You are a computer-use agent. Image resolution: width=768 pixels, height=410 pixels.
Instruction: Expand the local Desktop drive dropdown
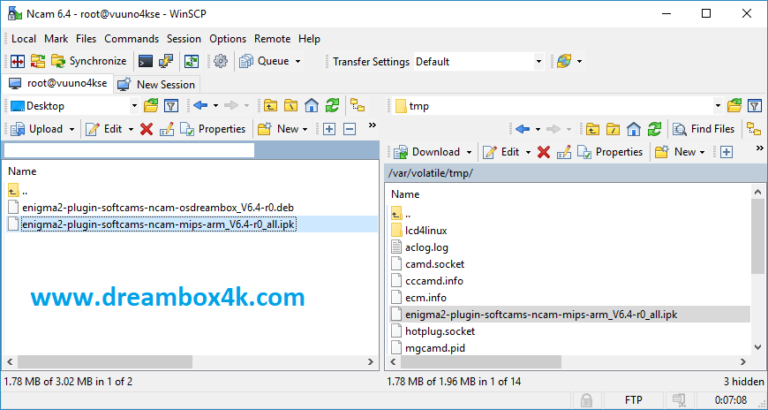point(134,106)
